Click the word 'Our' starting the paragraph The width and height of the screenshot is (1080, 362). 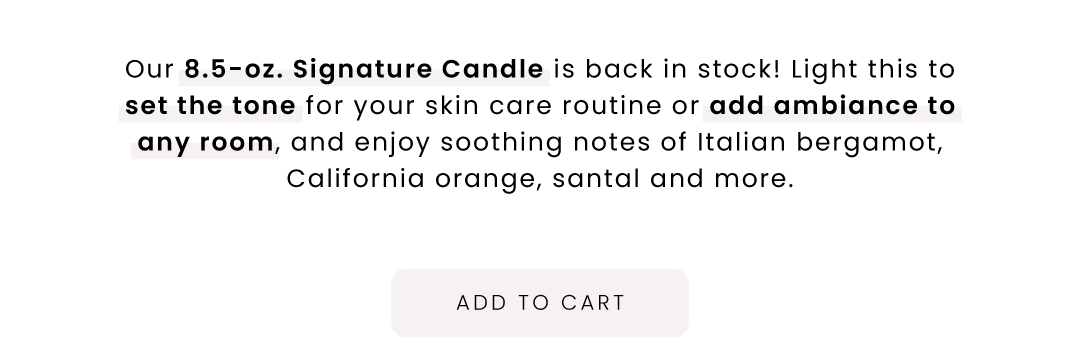pyautogui.click(x=149, y=70)
